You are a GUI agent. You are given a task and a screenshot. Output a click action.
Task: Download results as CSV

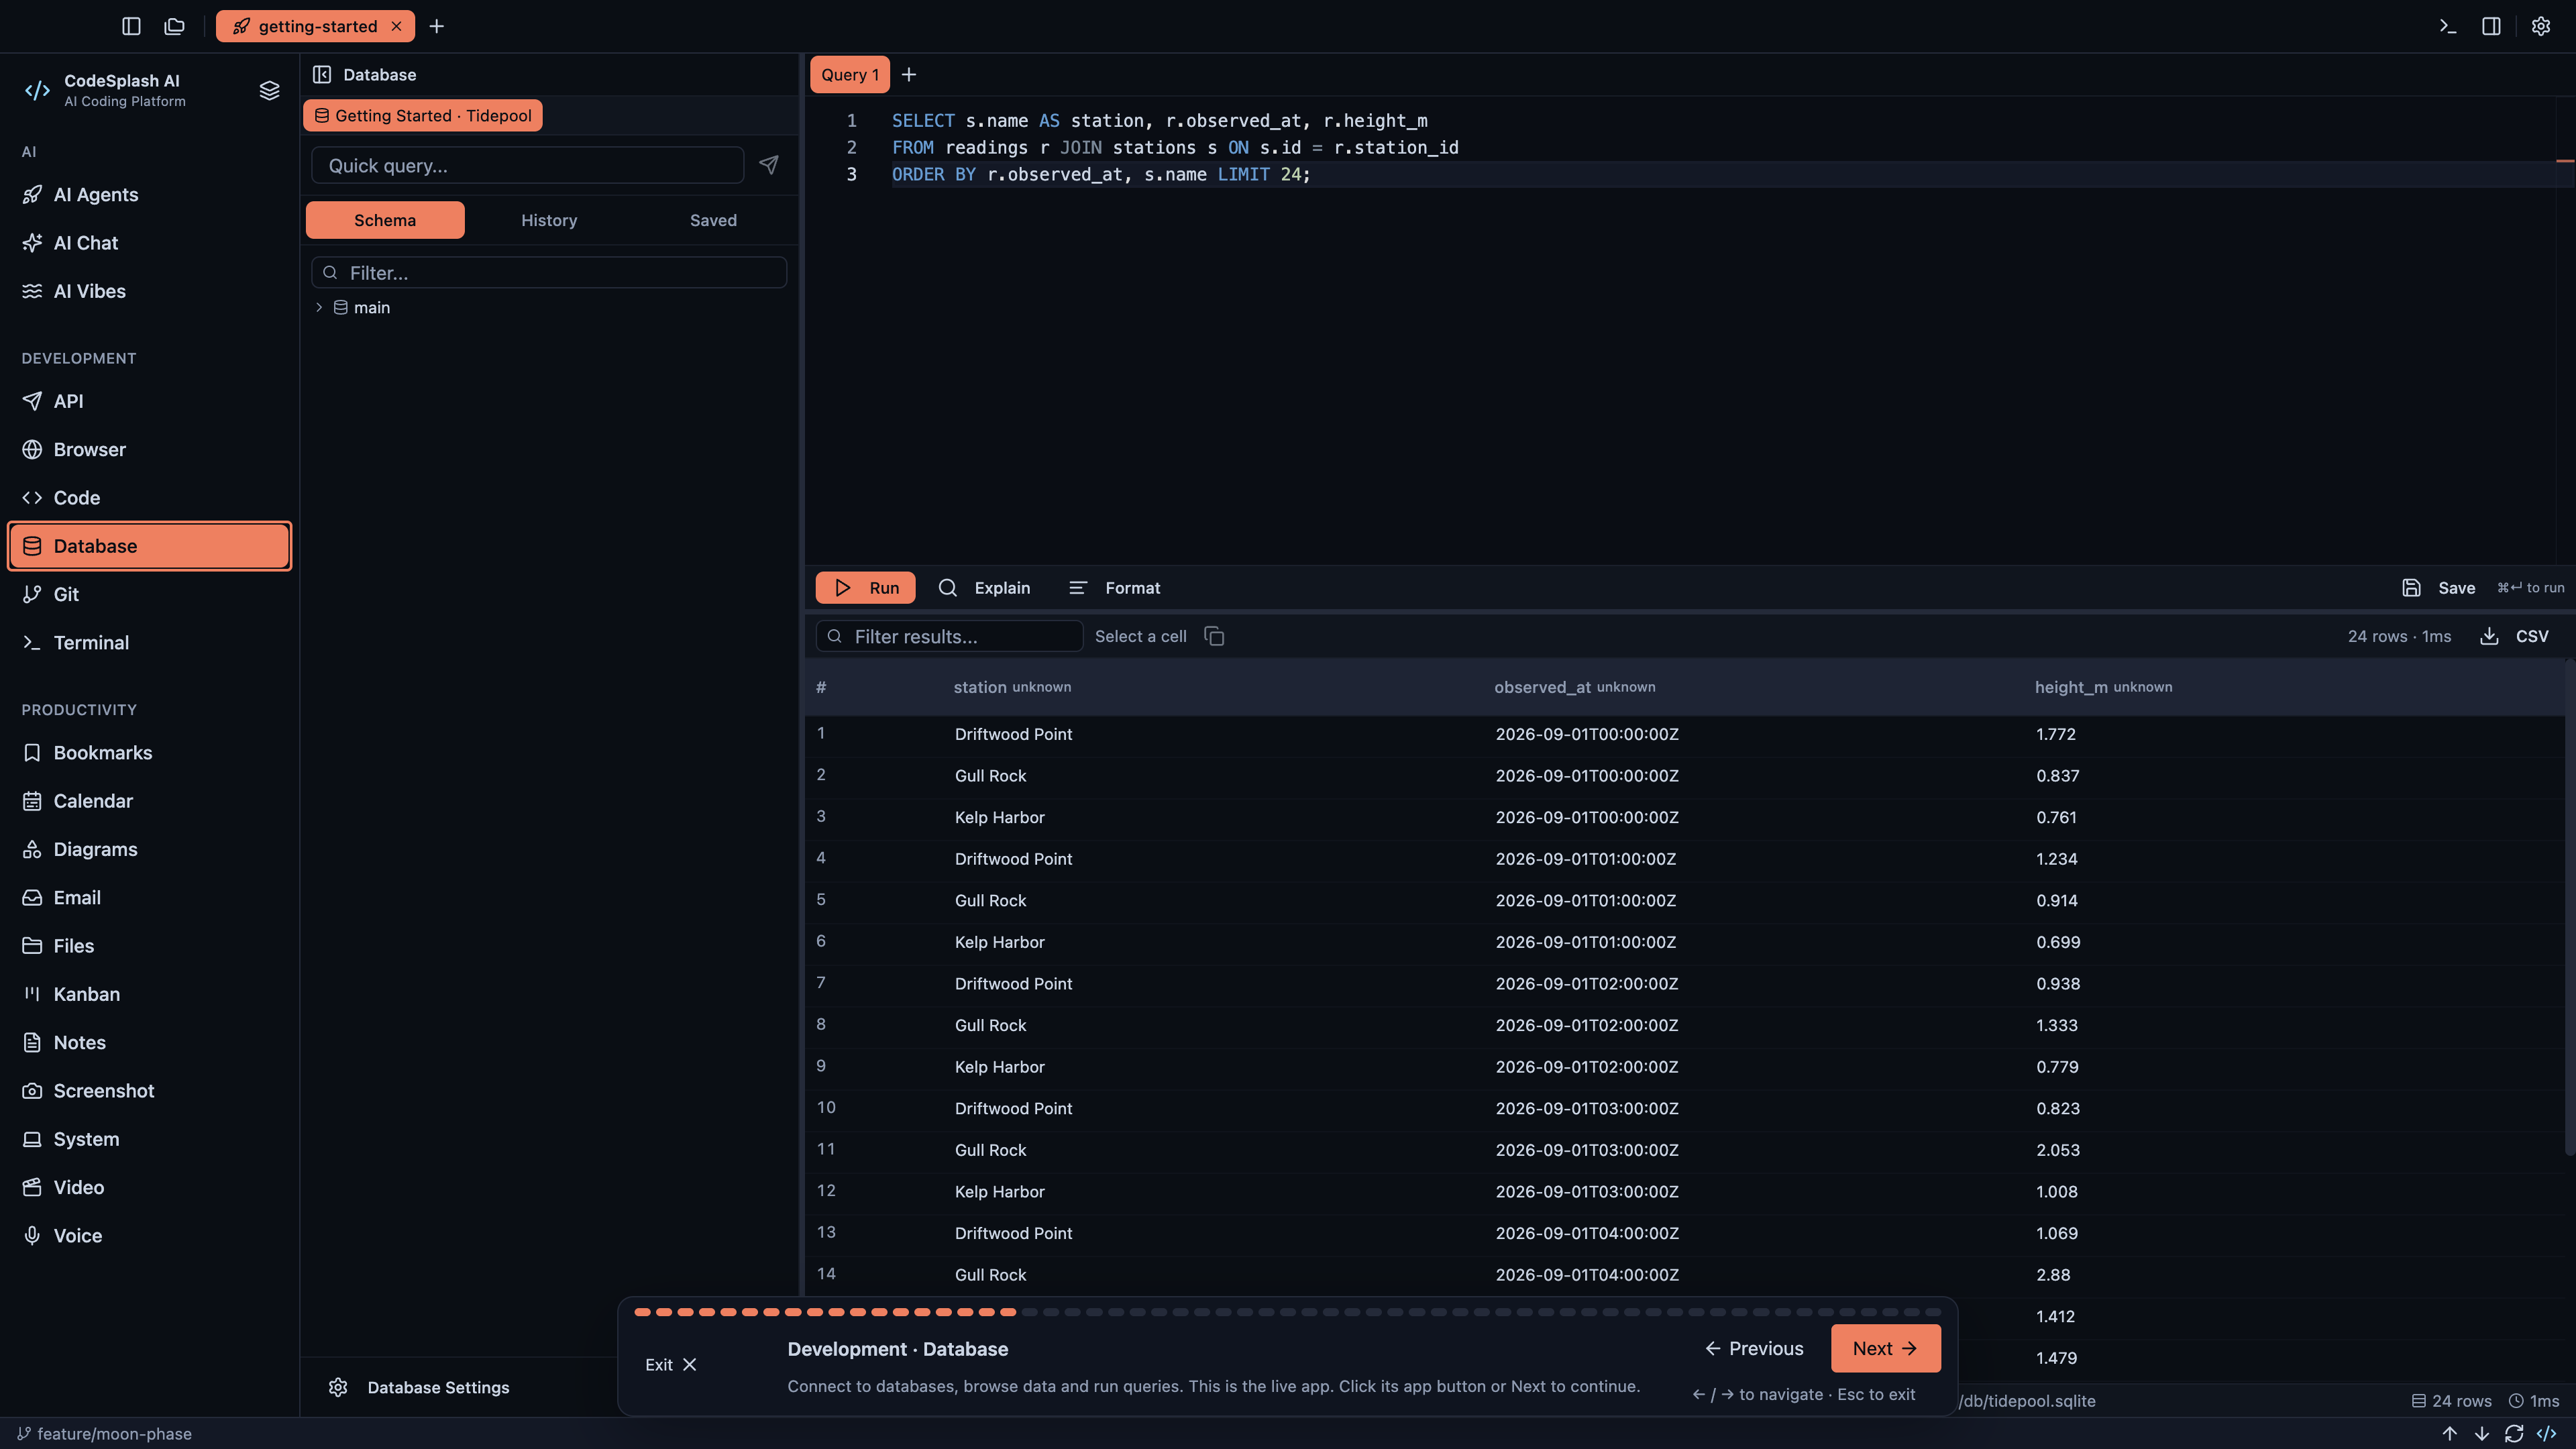point(2514,636)
